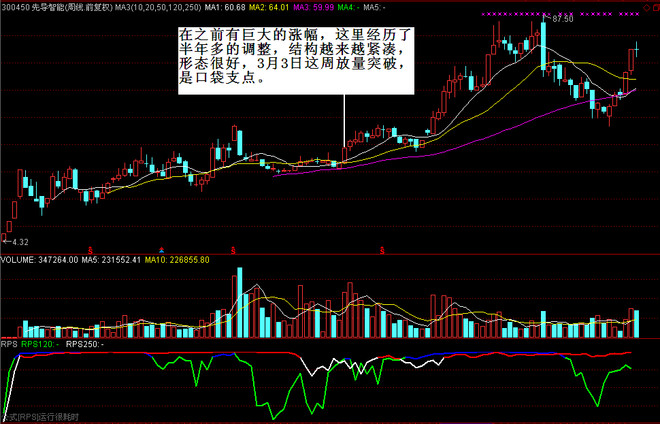660x424 pixels.
Task: Click the green MA4 label
Action: coord(349,7)
